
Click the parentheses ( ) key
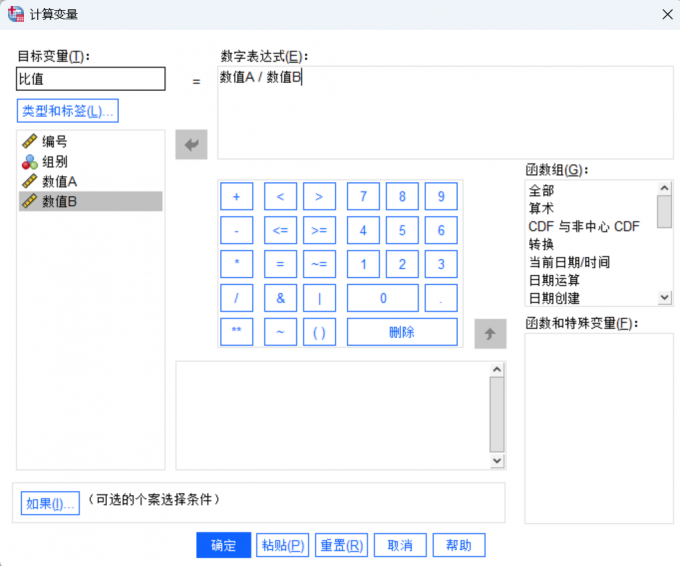319,332
